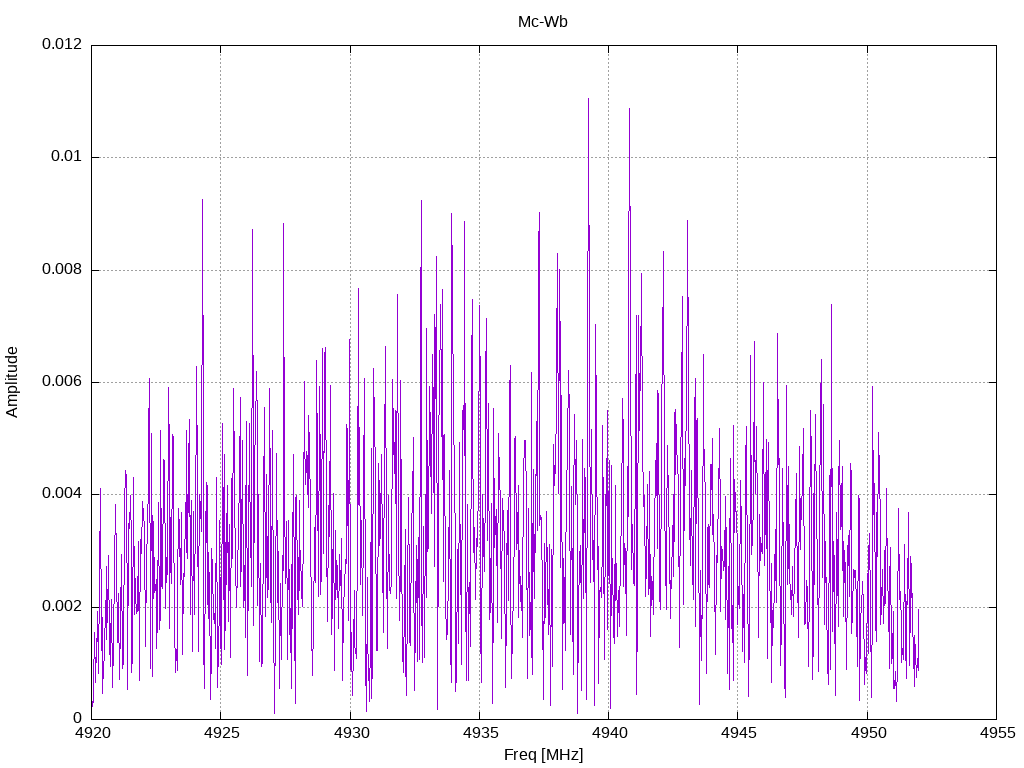Click the plot title Mc-Wb
This screenshot has width=1024, height=768.
coord(543,22)
